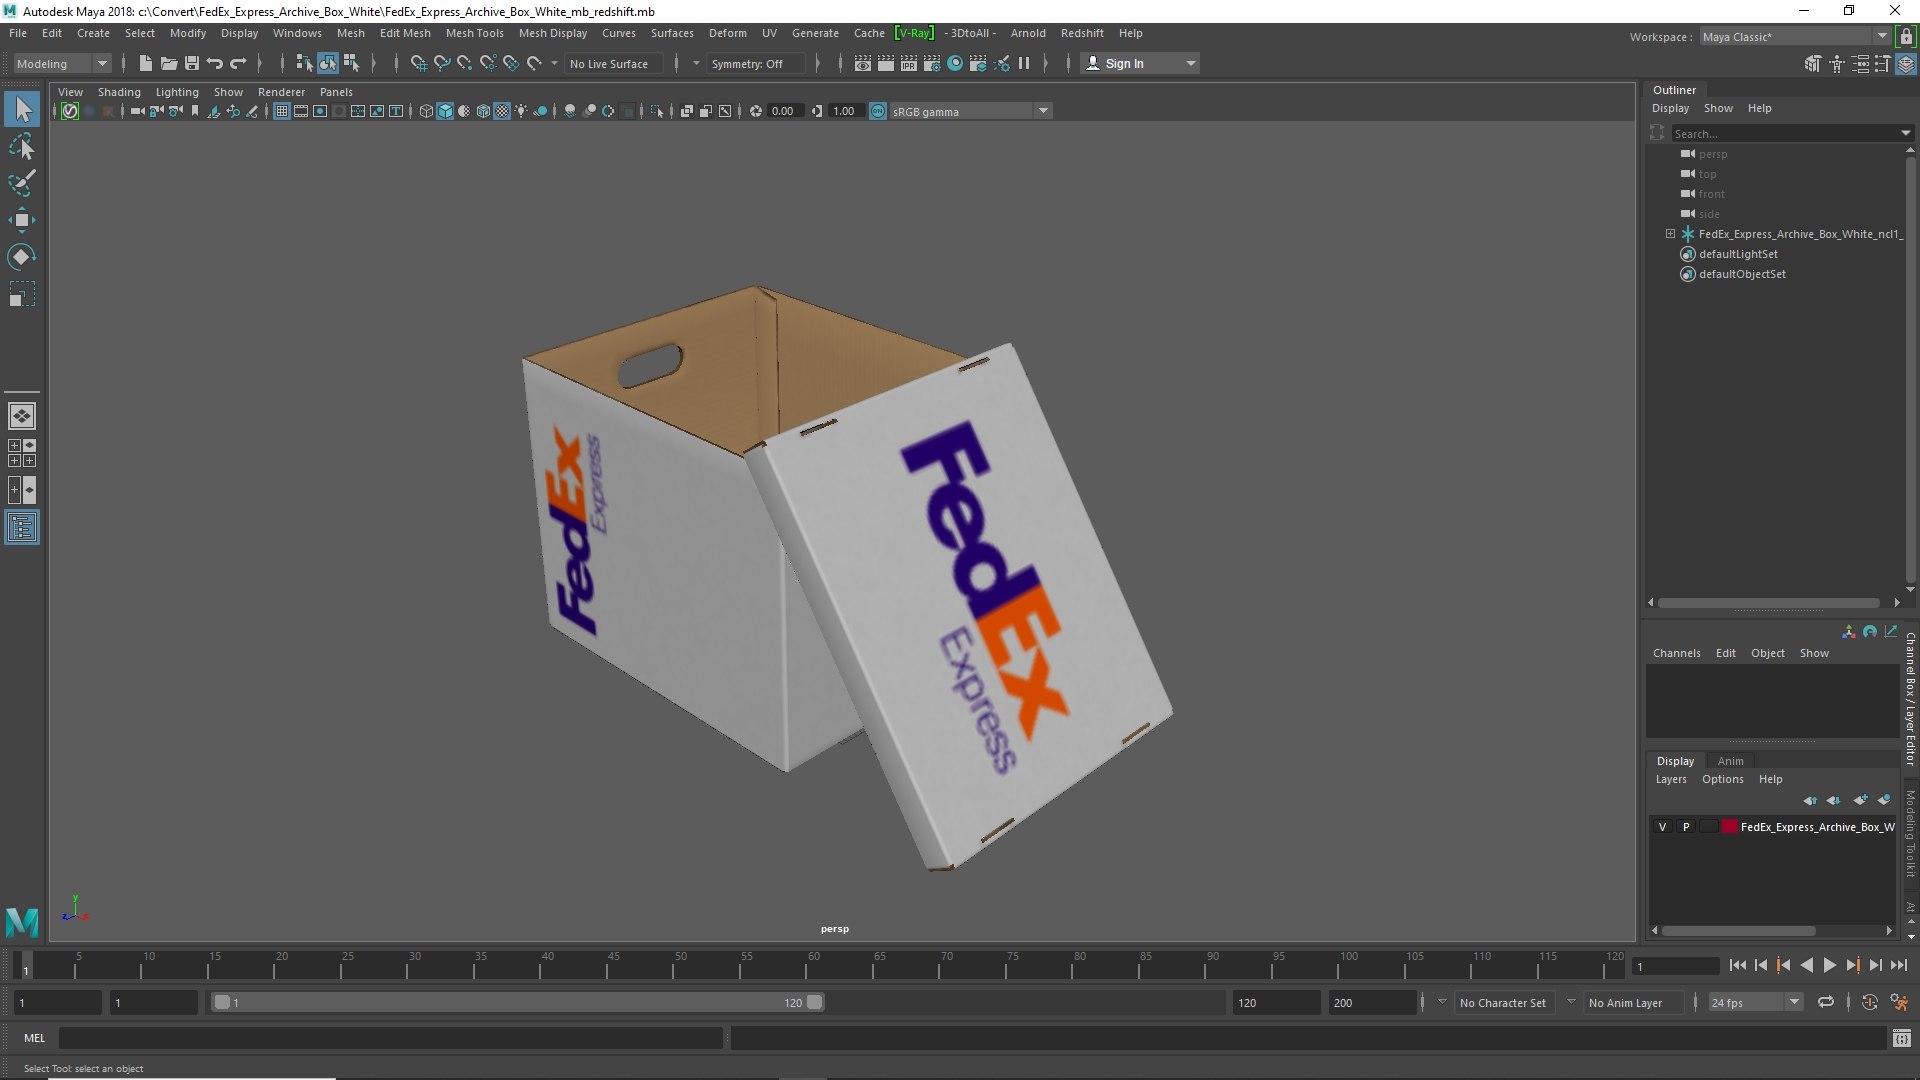Open the Symmetry Off dropdown
Viewport: 1920px width, 1080px height.
(755, 63)
